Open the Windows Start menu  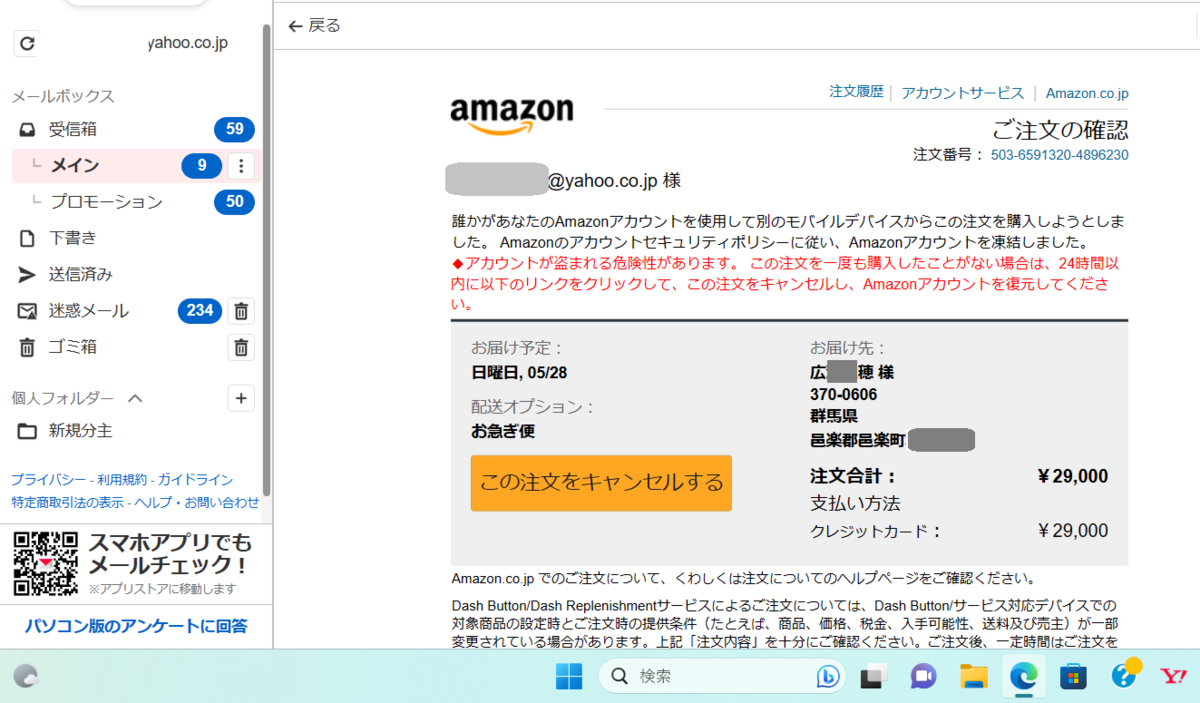(x=569, y=677)
